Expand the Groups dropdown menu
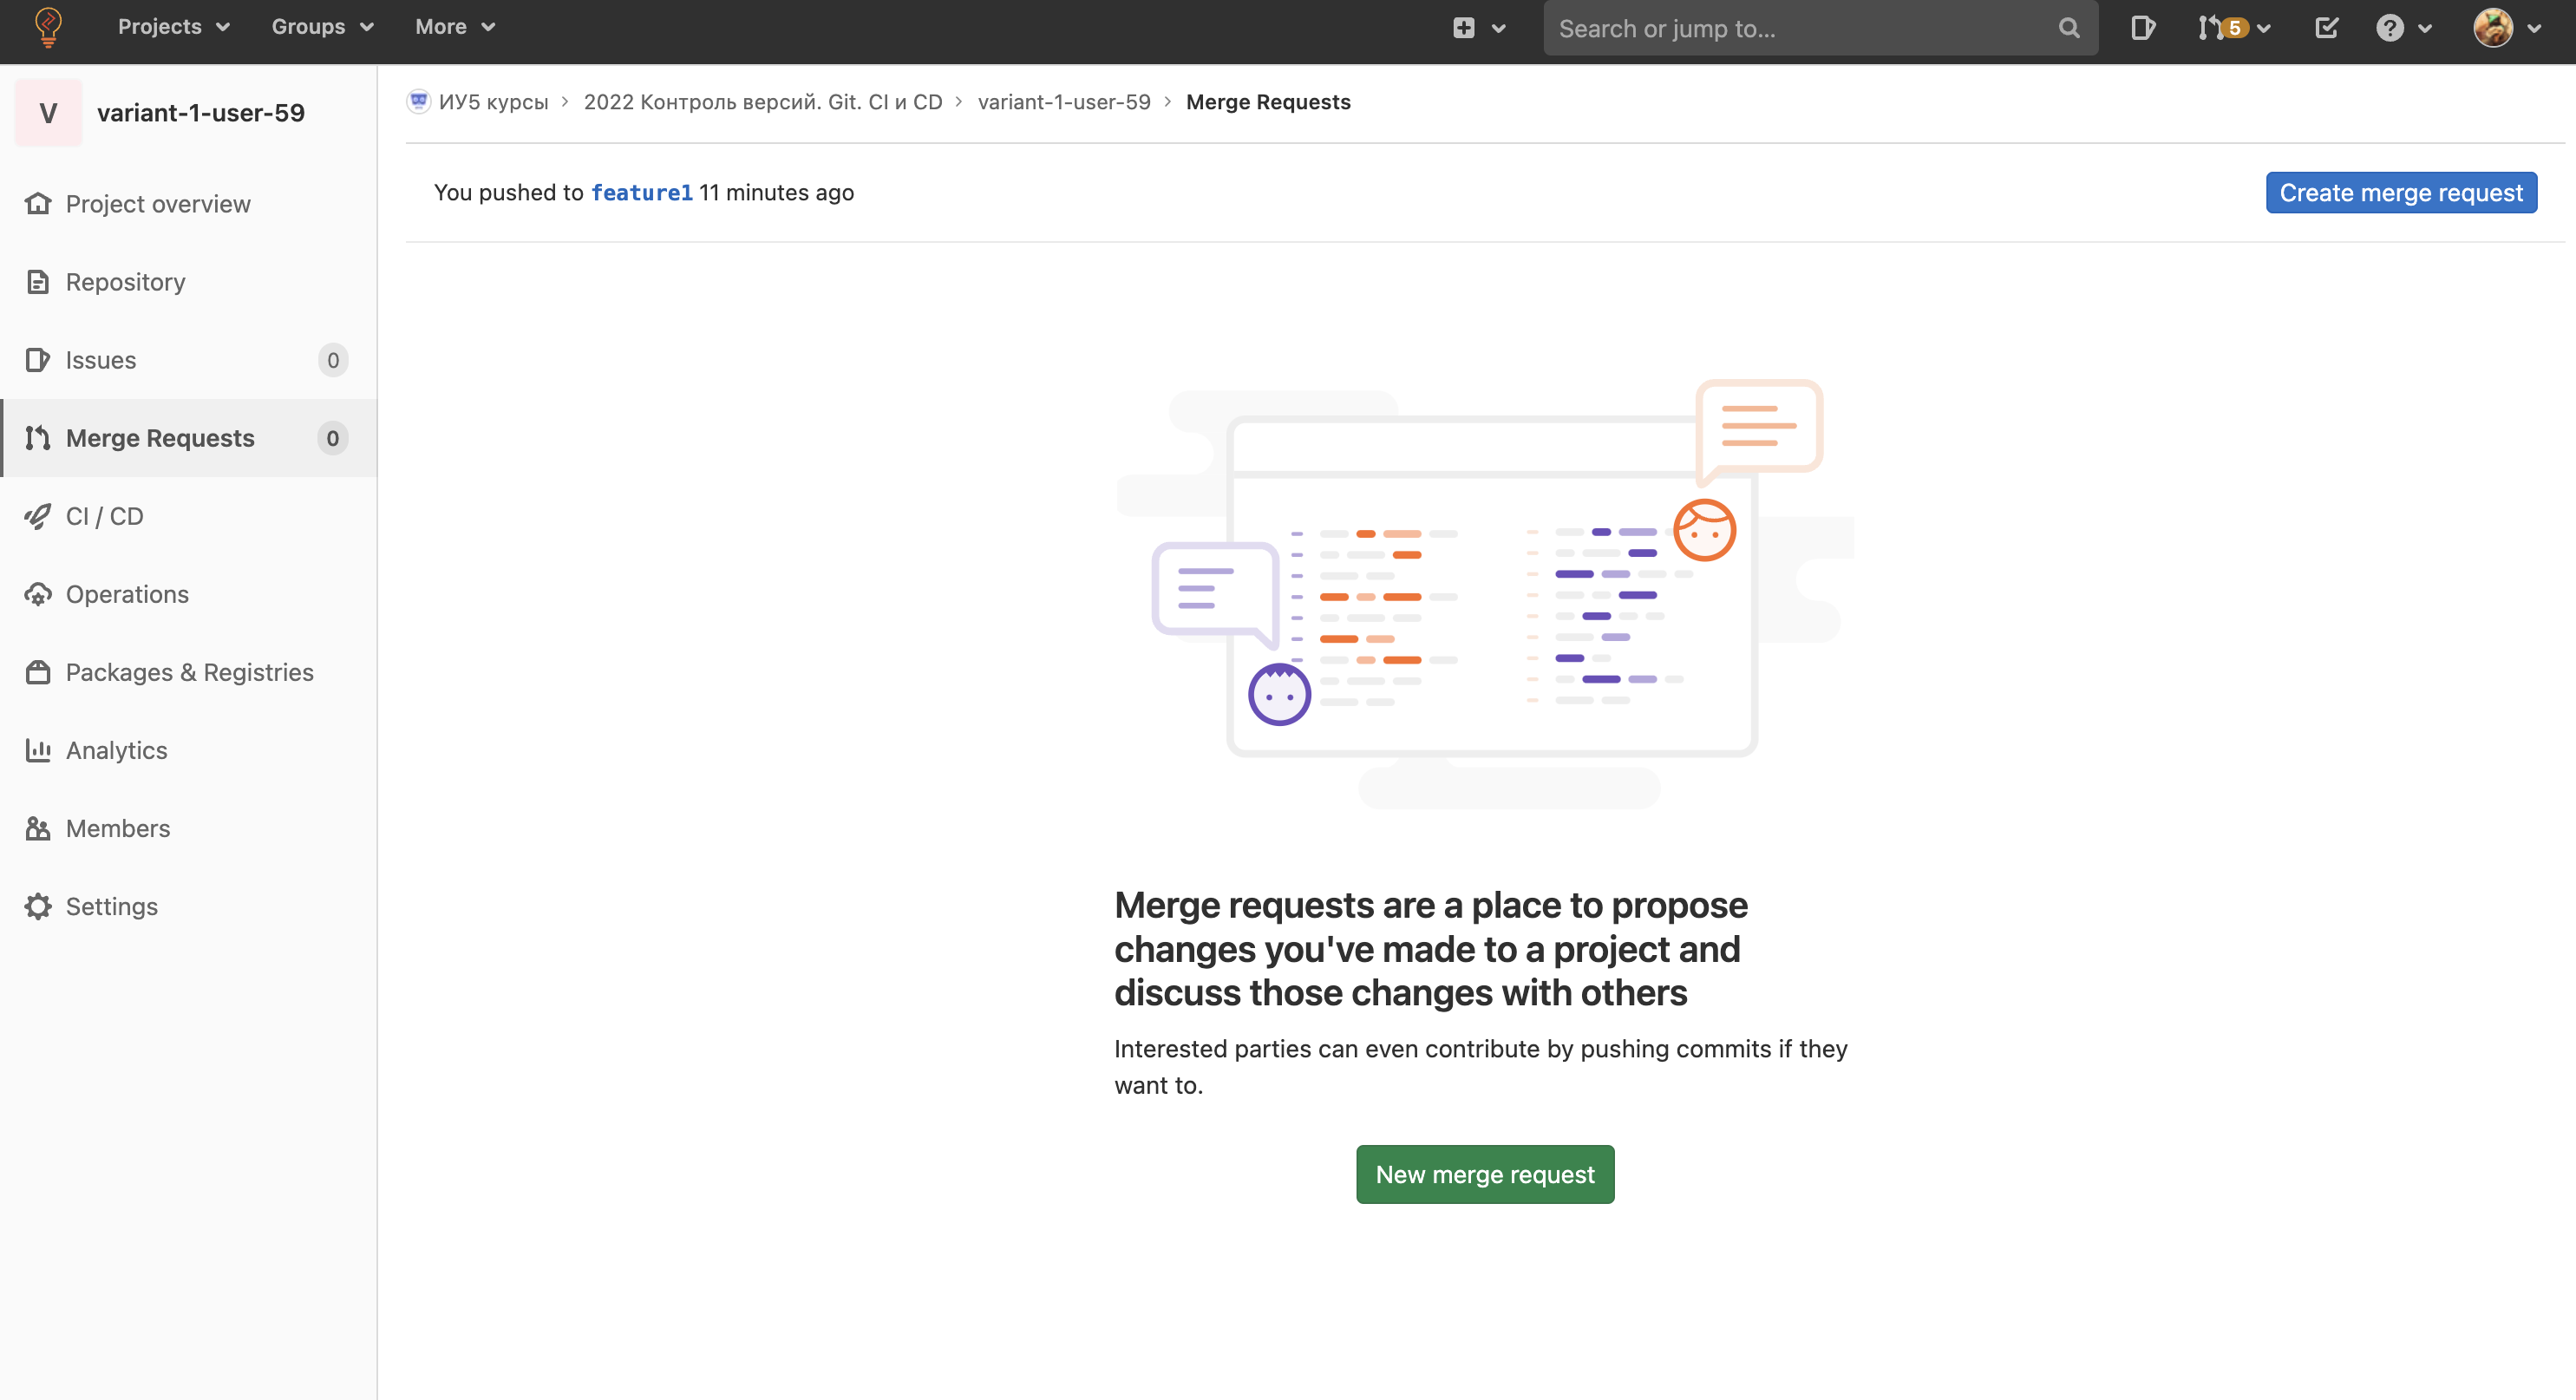This screenshot has height=1400, width=2576. 322,27
